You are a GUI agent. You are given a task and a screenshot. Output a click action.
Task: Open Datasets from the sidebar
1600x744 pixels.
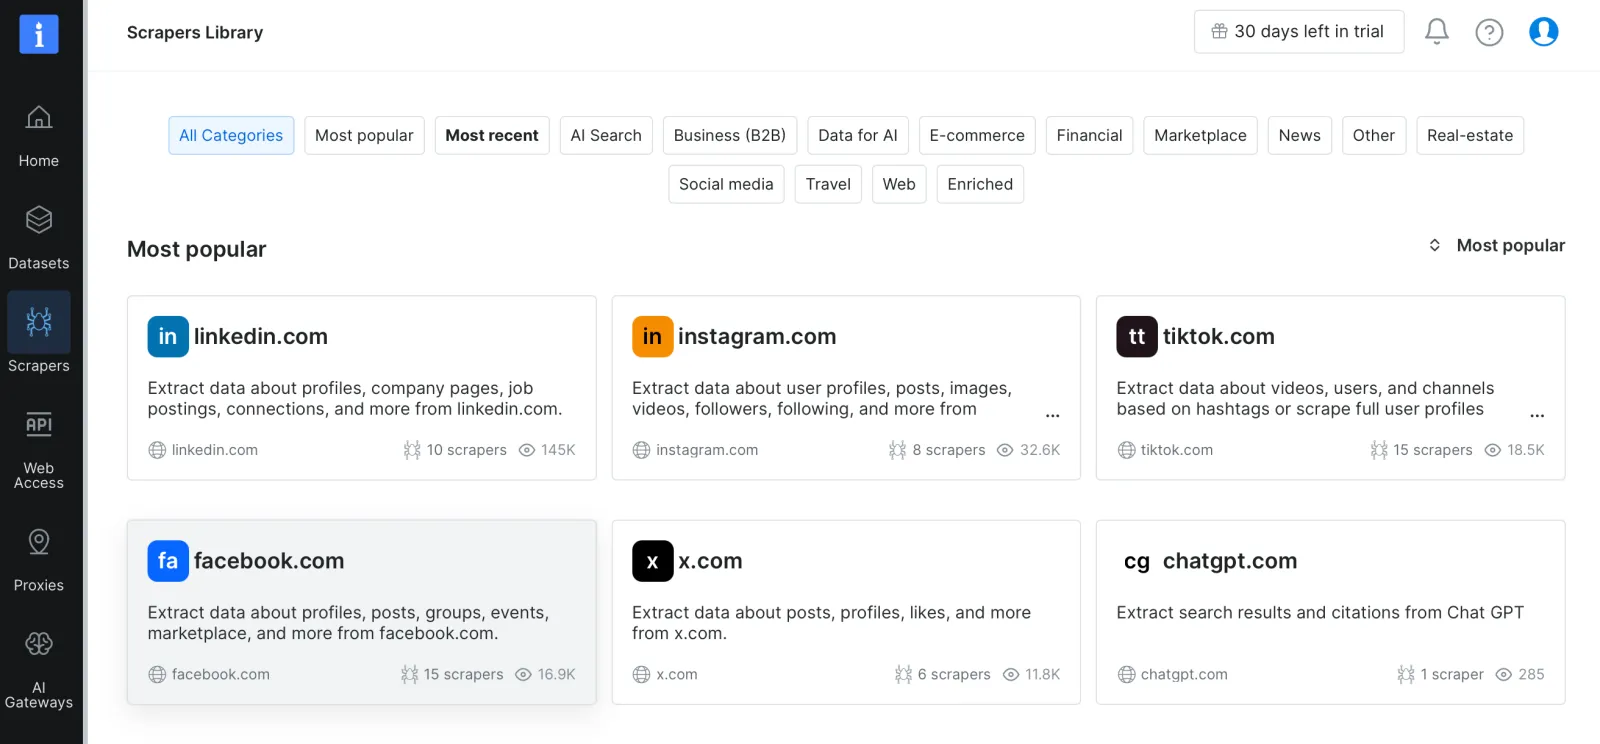click(x=39, y=238)
